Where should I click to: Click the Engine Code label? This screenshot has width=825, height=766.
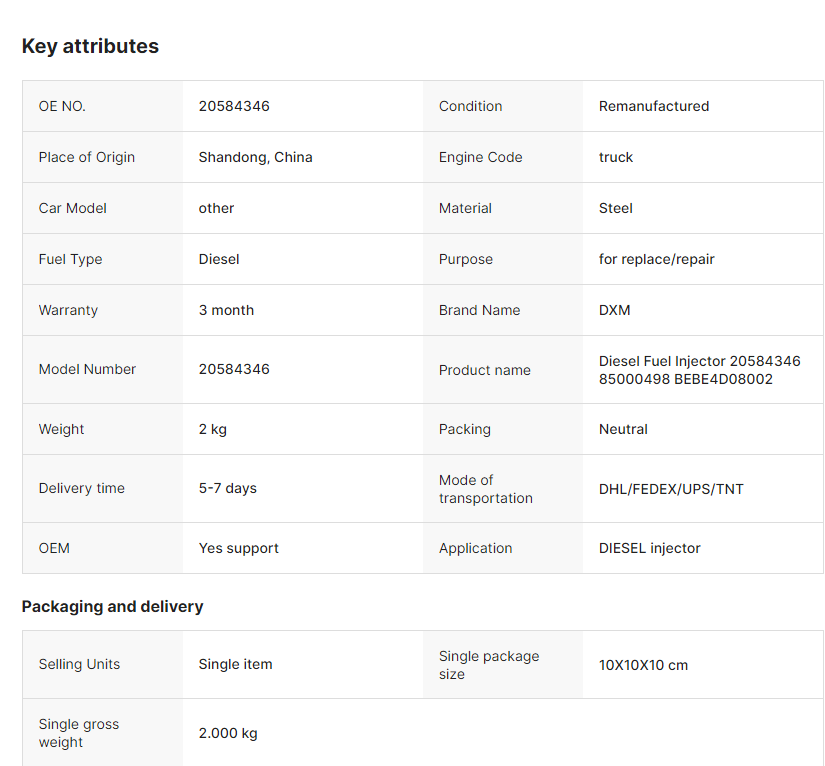point(480,157)
